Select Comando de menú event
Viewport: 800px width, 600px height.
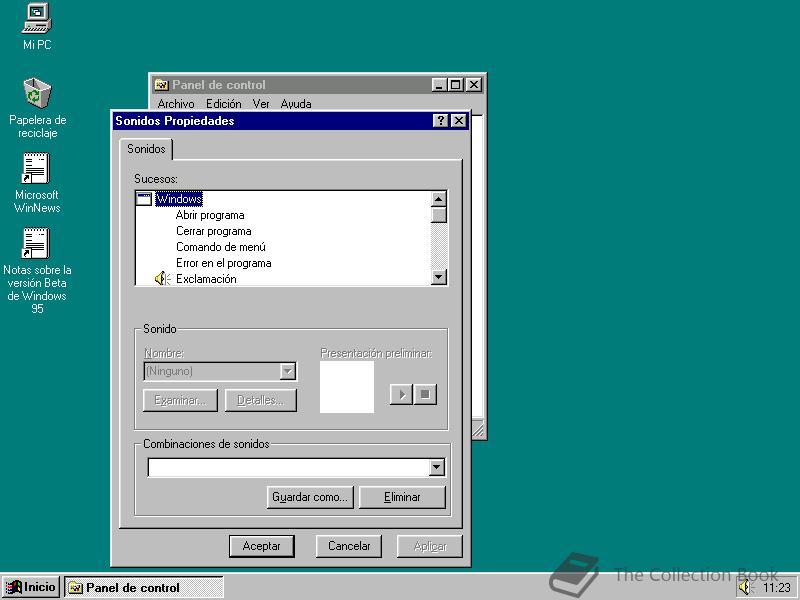click(220, 247)
